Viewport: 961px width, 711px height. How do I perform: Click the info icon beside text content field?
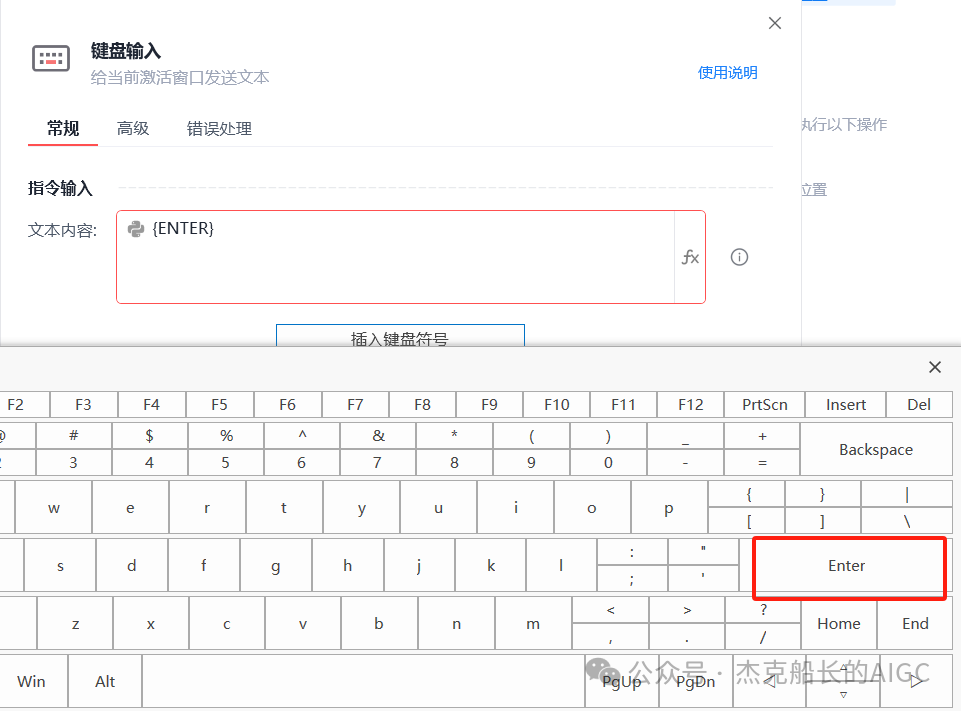(739, 257)
